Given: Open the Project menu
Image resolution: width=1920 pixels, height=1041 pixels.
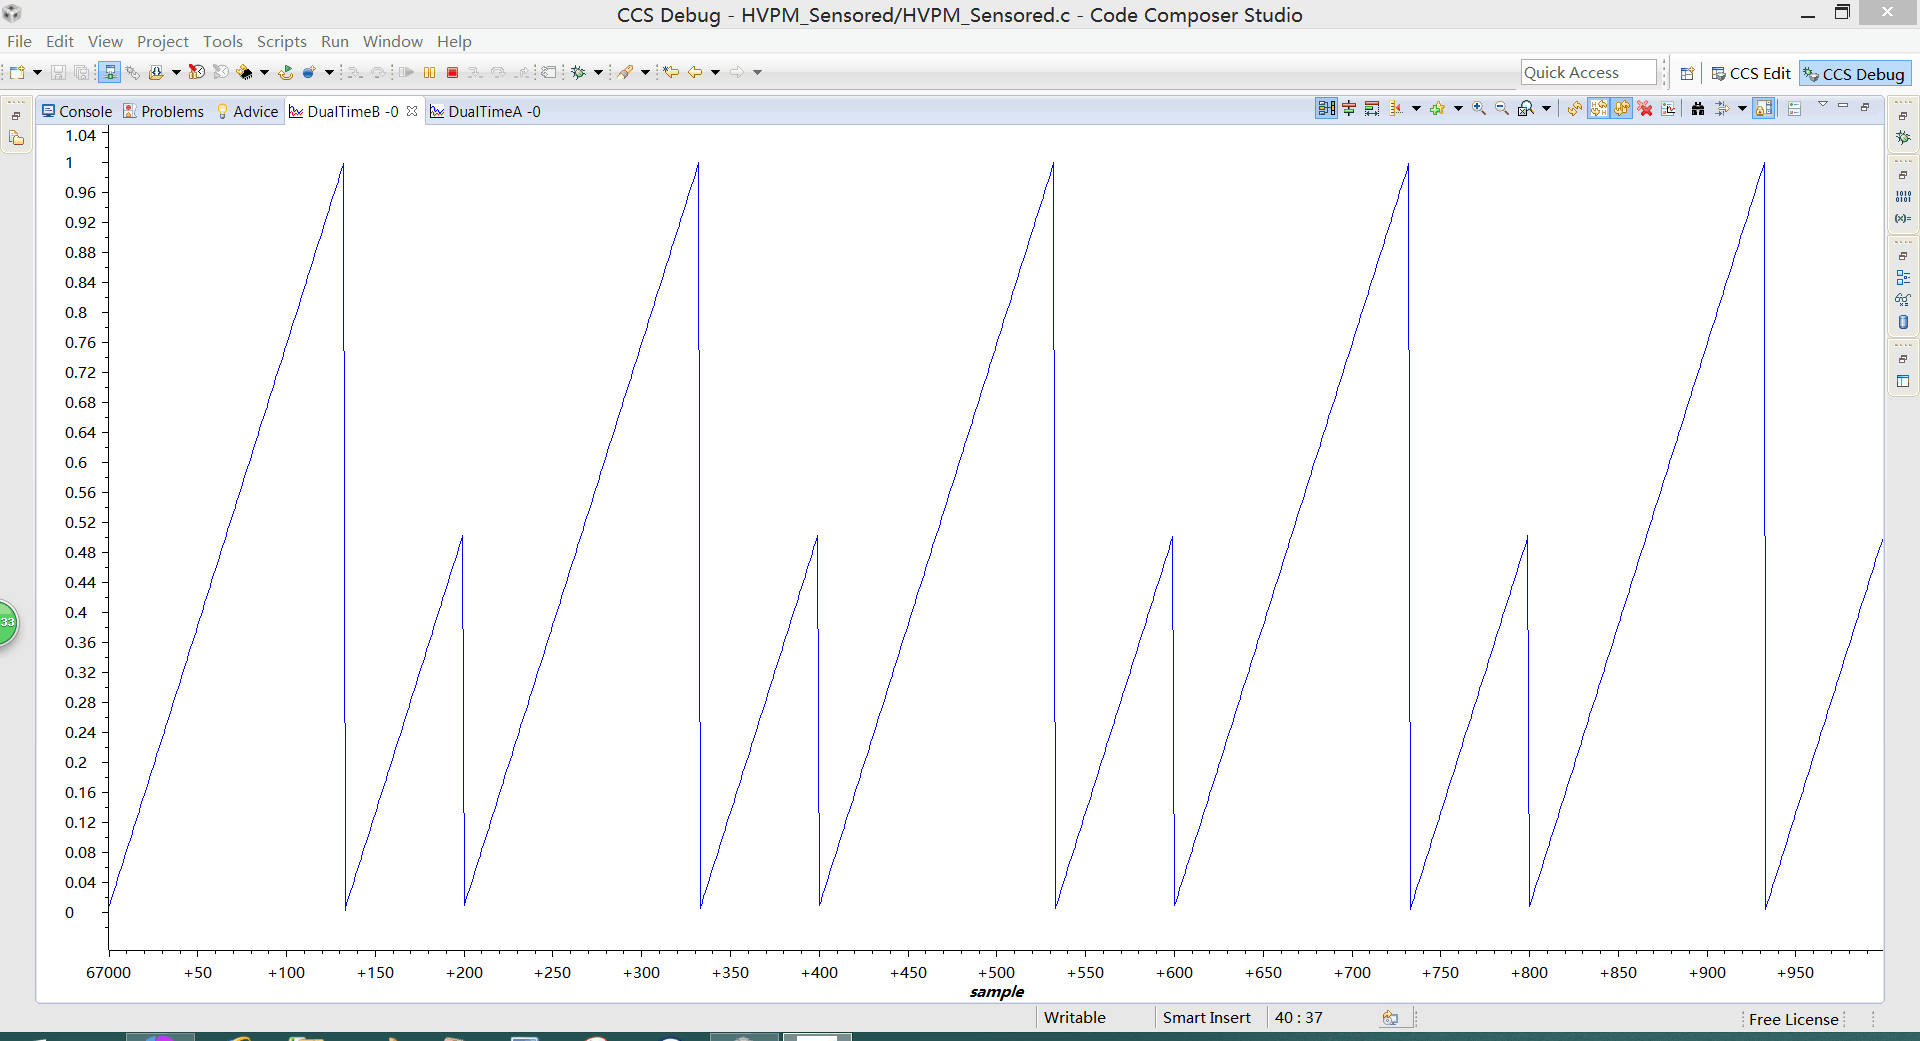Looking at the screenshot, I should click(x=162, y=41).
